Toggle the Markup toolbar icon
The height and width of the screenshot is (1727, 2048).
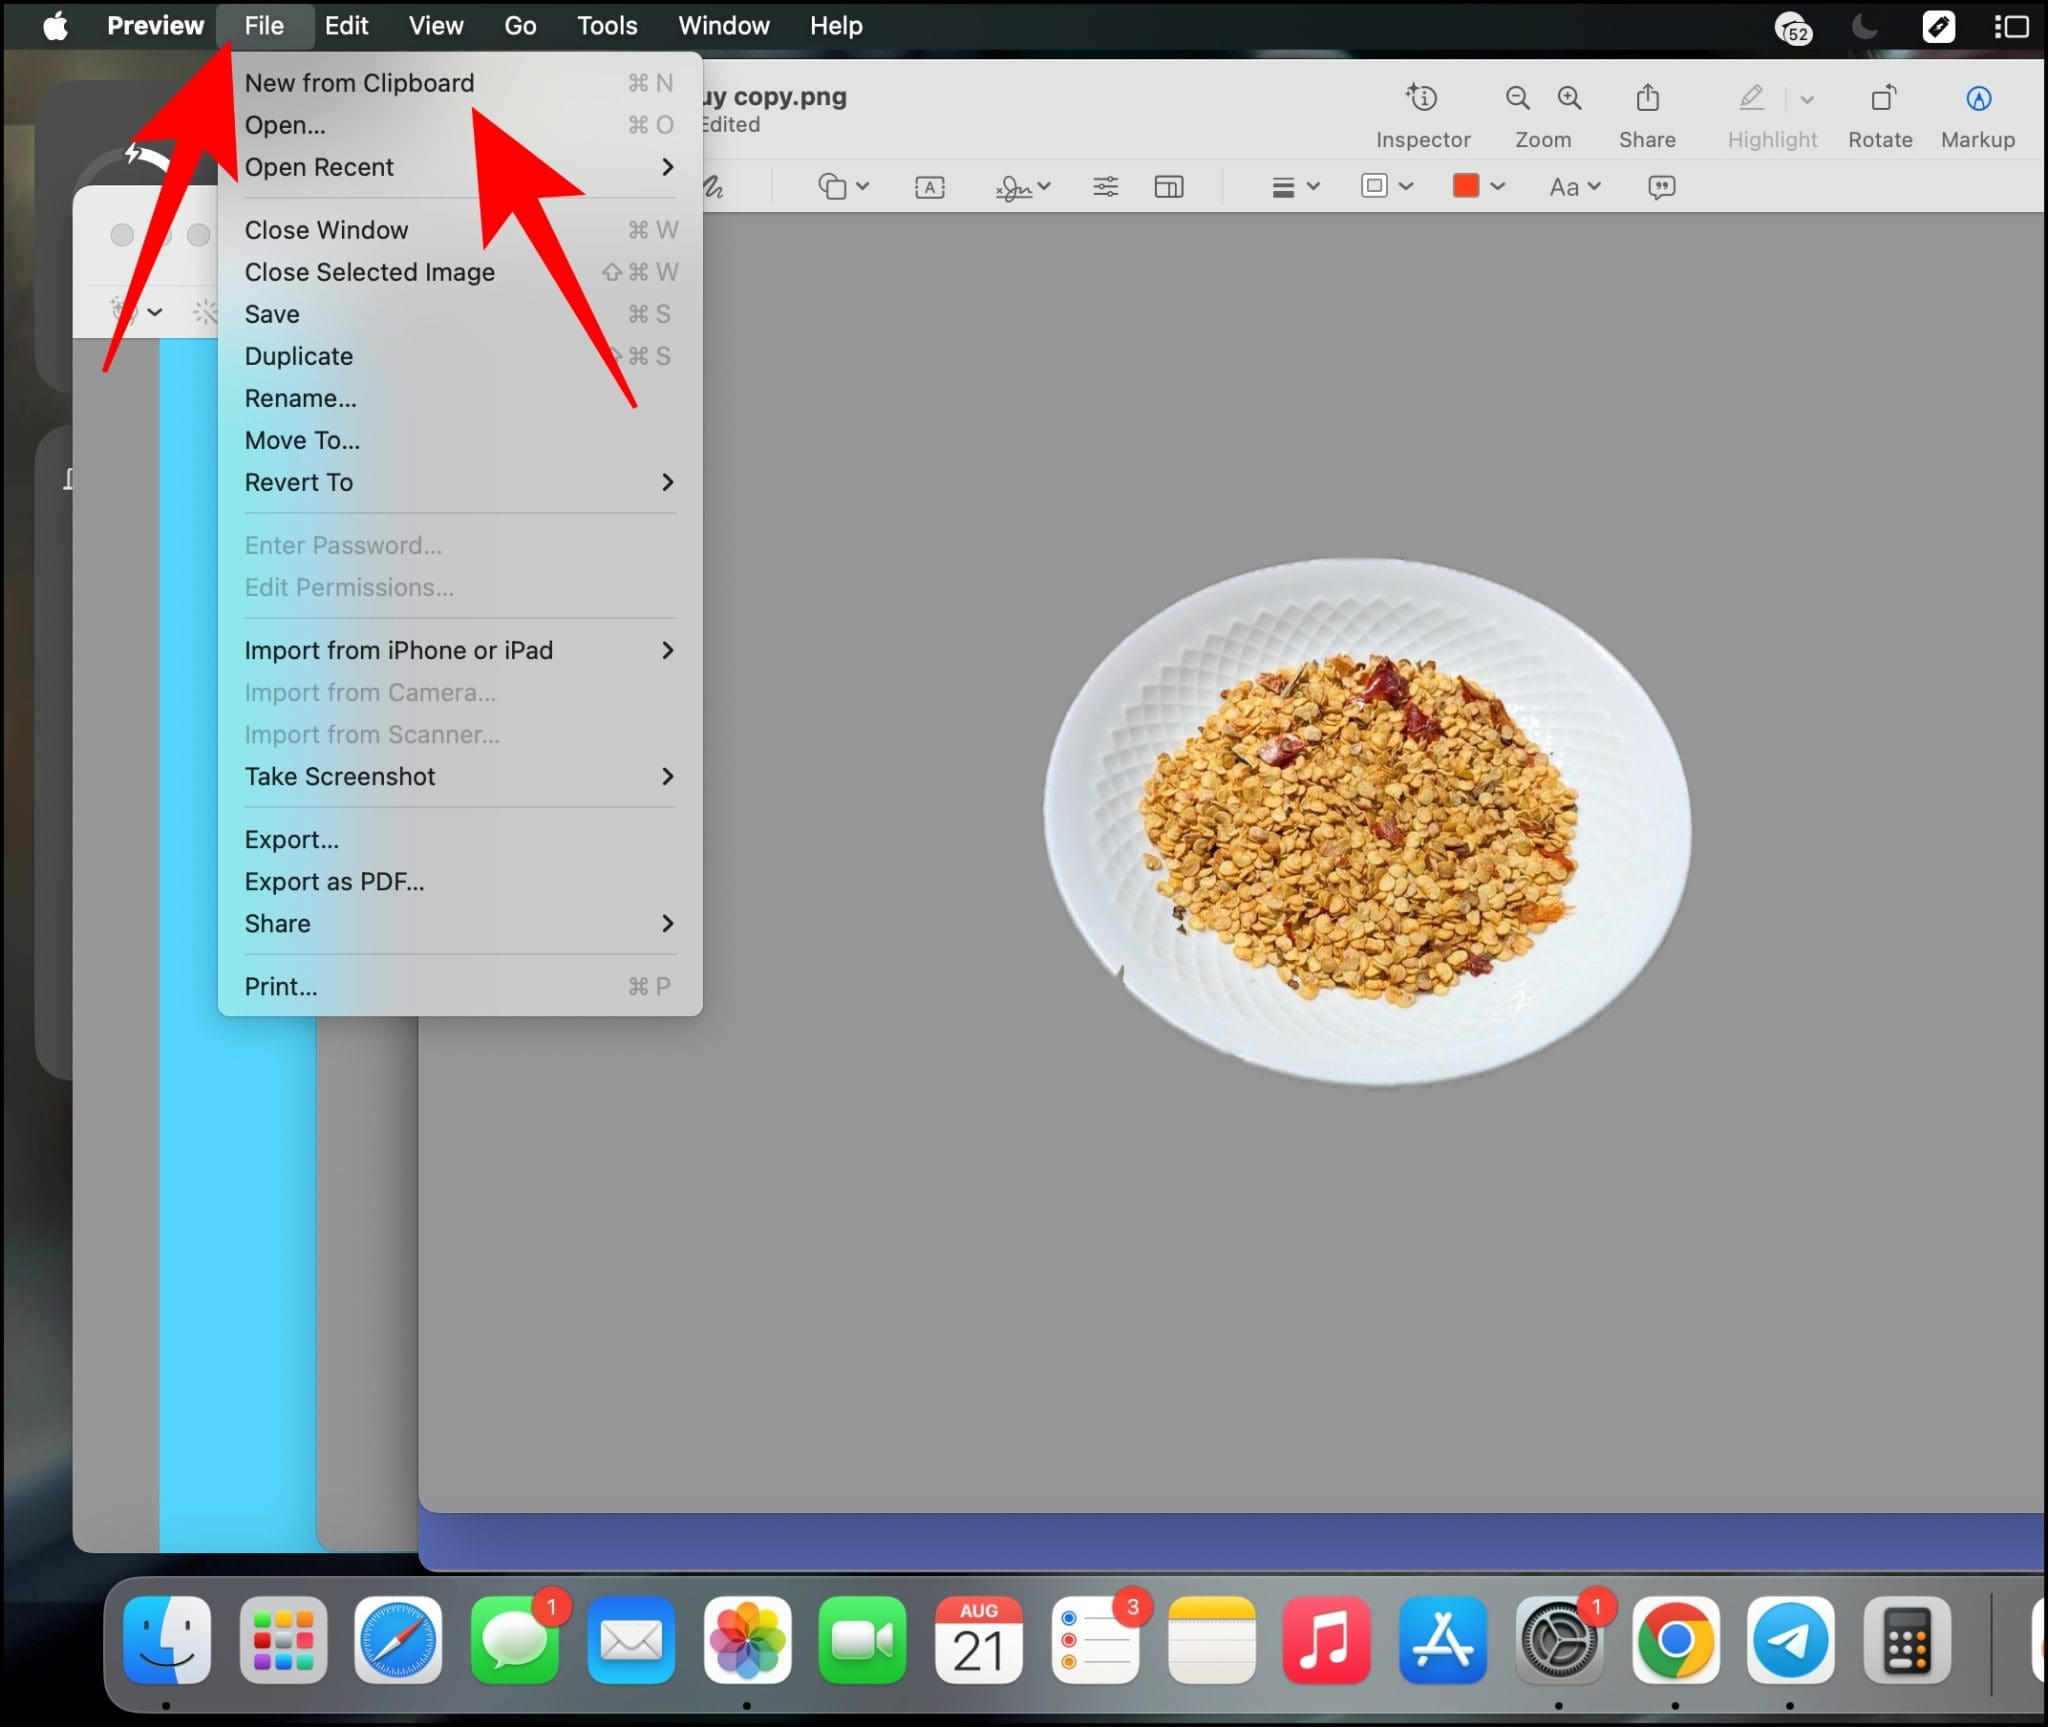pyautogui.click(x=1976, y=98)
